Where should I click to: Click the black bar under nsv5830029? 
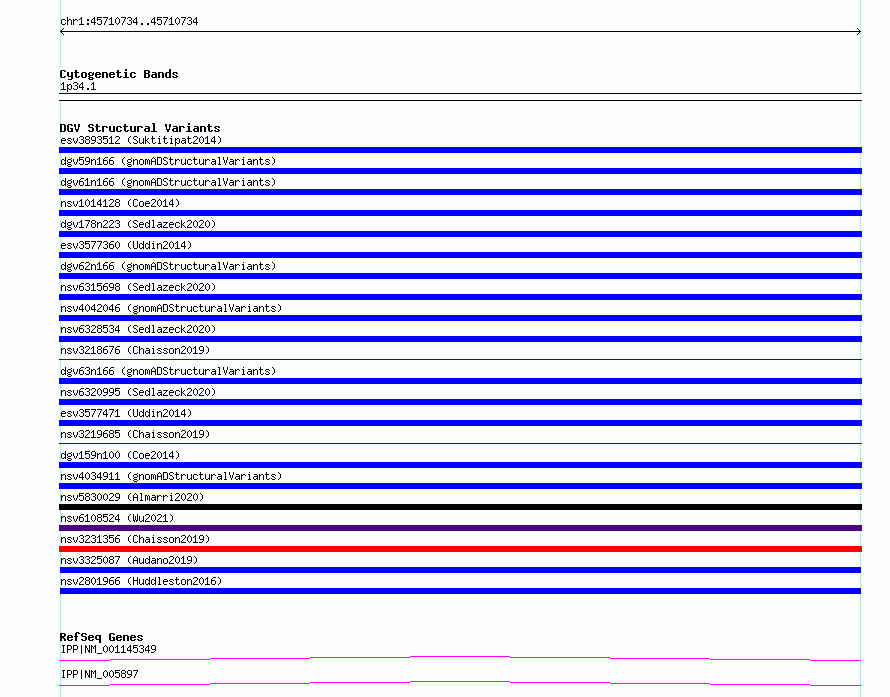click(460, 507)
